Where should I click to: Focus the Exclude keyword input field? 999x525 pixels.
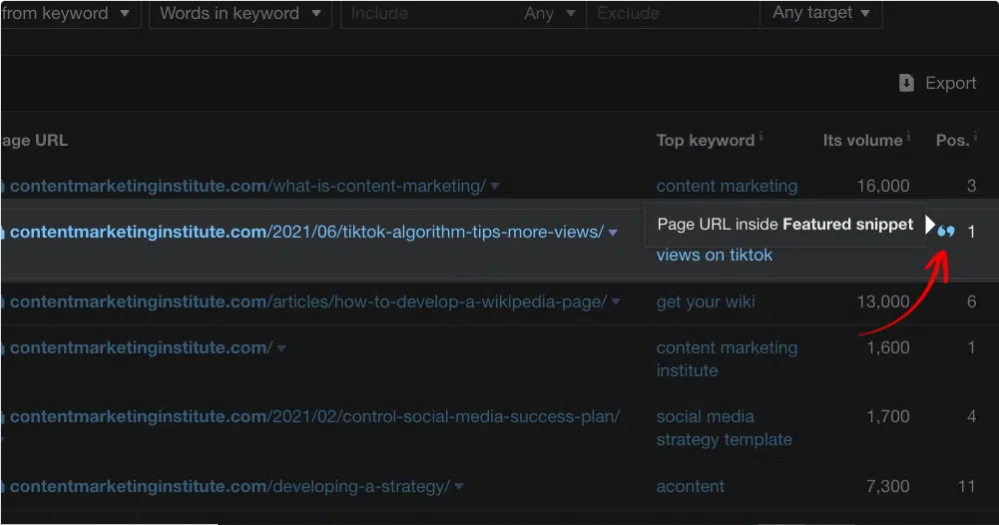[x=673, y=13]
